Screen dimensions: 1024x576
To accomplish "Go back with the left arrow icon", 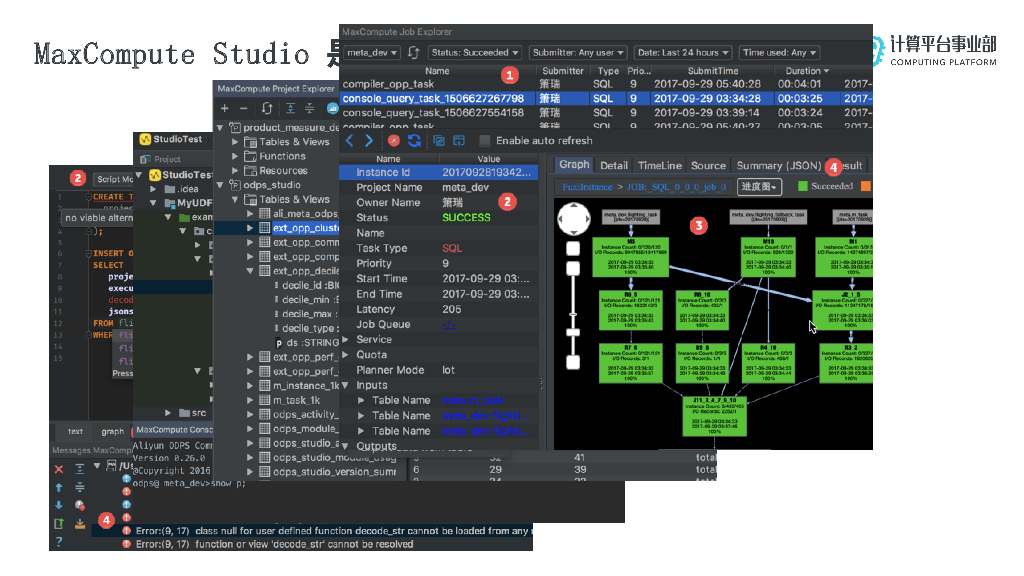I will (350, 141).
